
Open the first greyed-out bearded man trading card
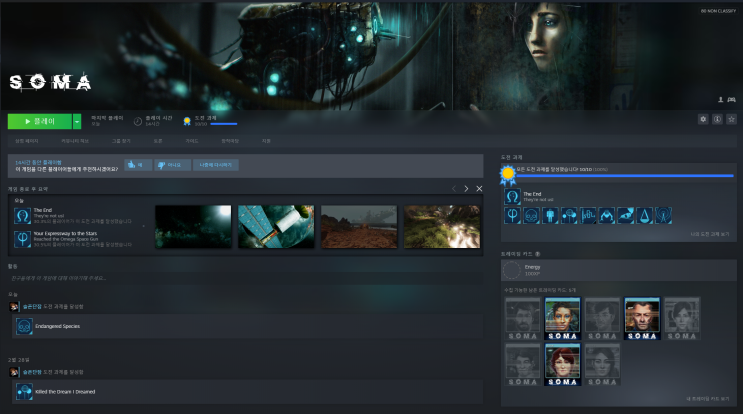click(x=523, y=319)
